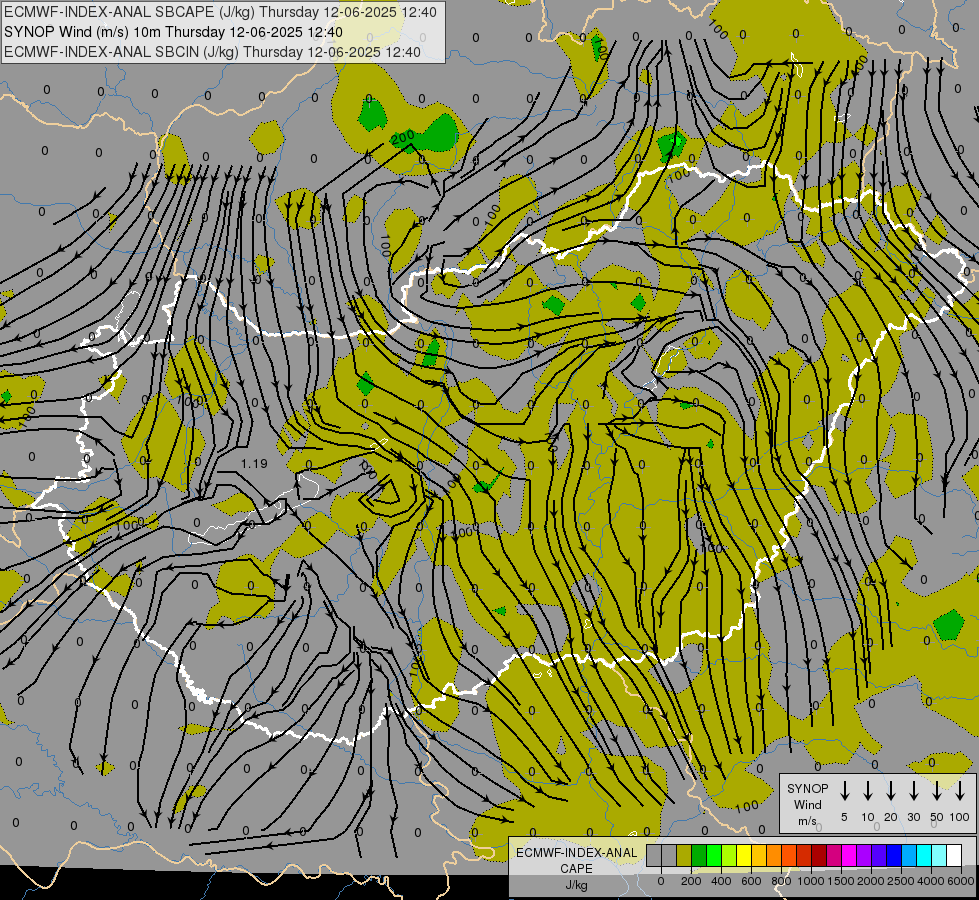Viewport: 979px width, 900px height.
Task: Pick the pure blue swatch in CAPE legend
Action: point(893,855)
